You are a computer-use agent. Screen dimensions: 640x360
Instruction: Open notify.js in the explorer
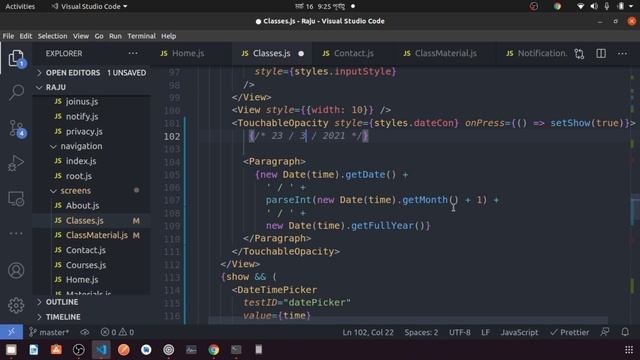click(82, 117)
